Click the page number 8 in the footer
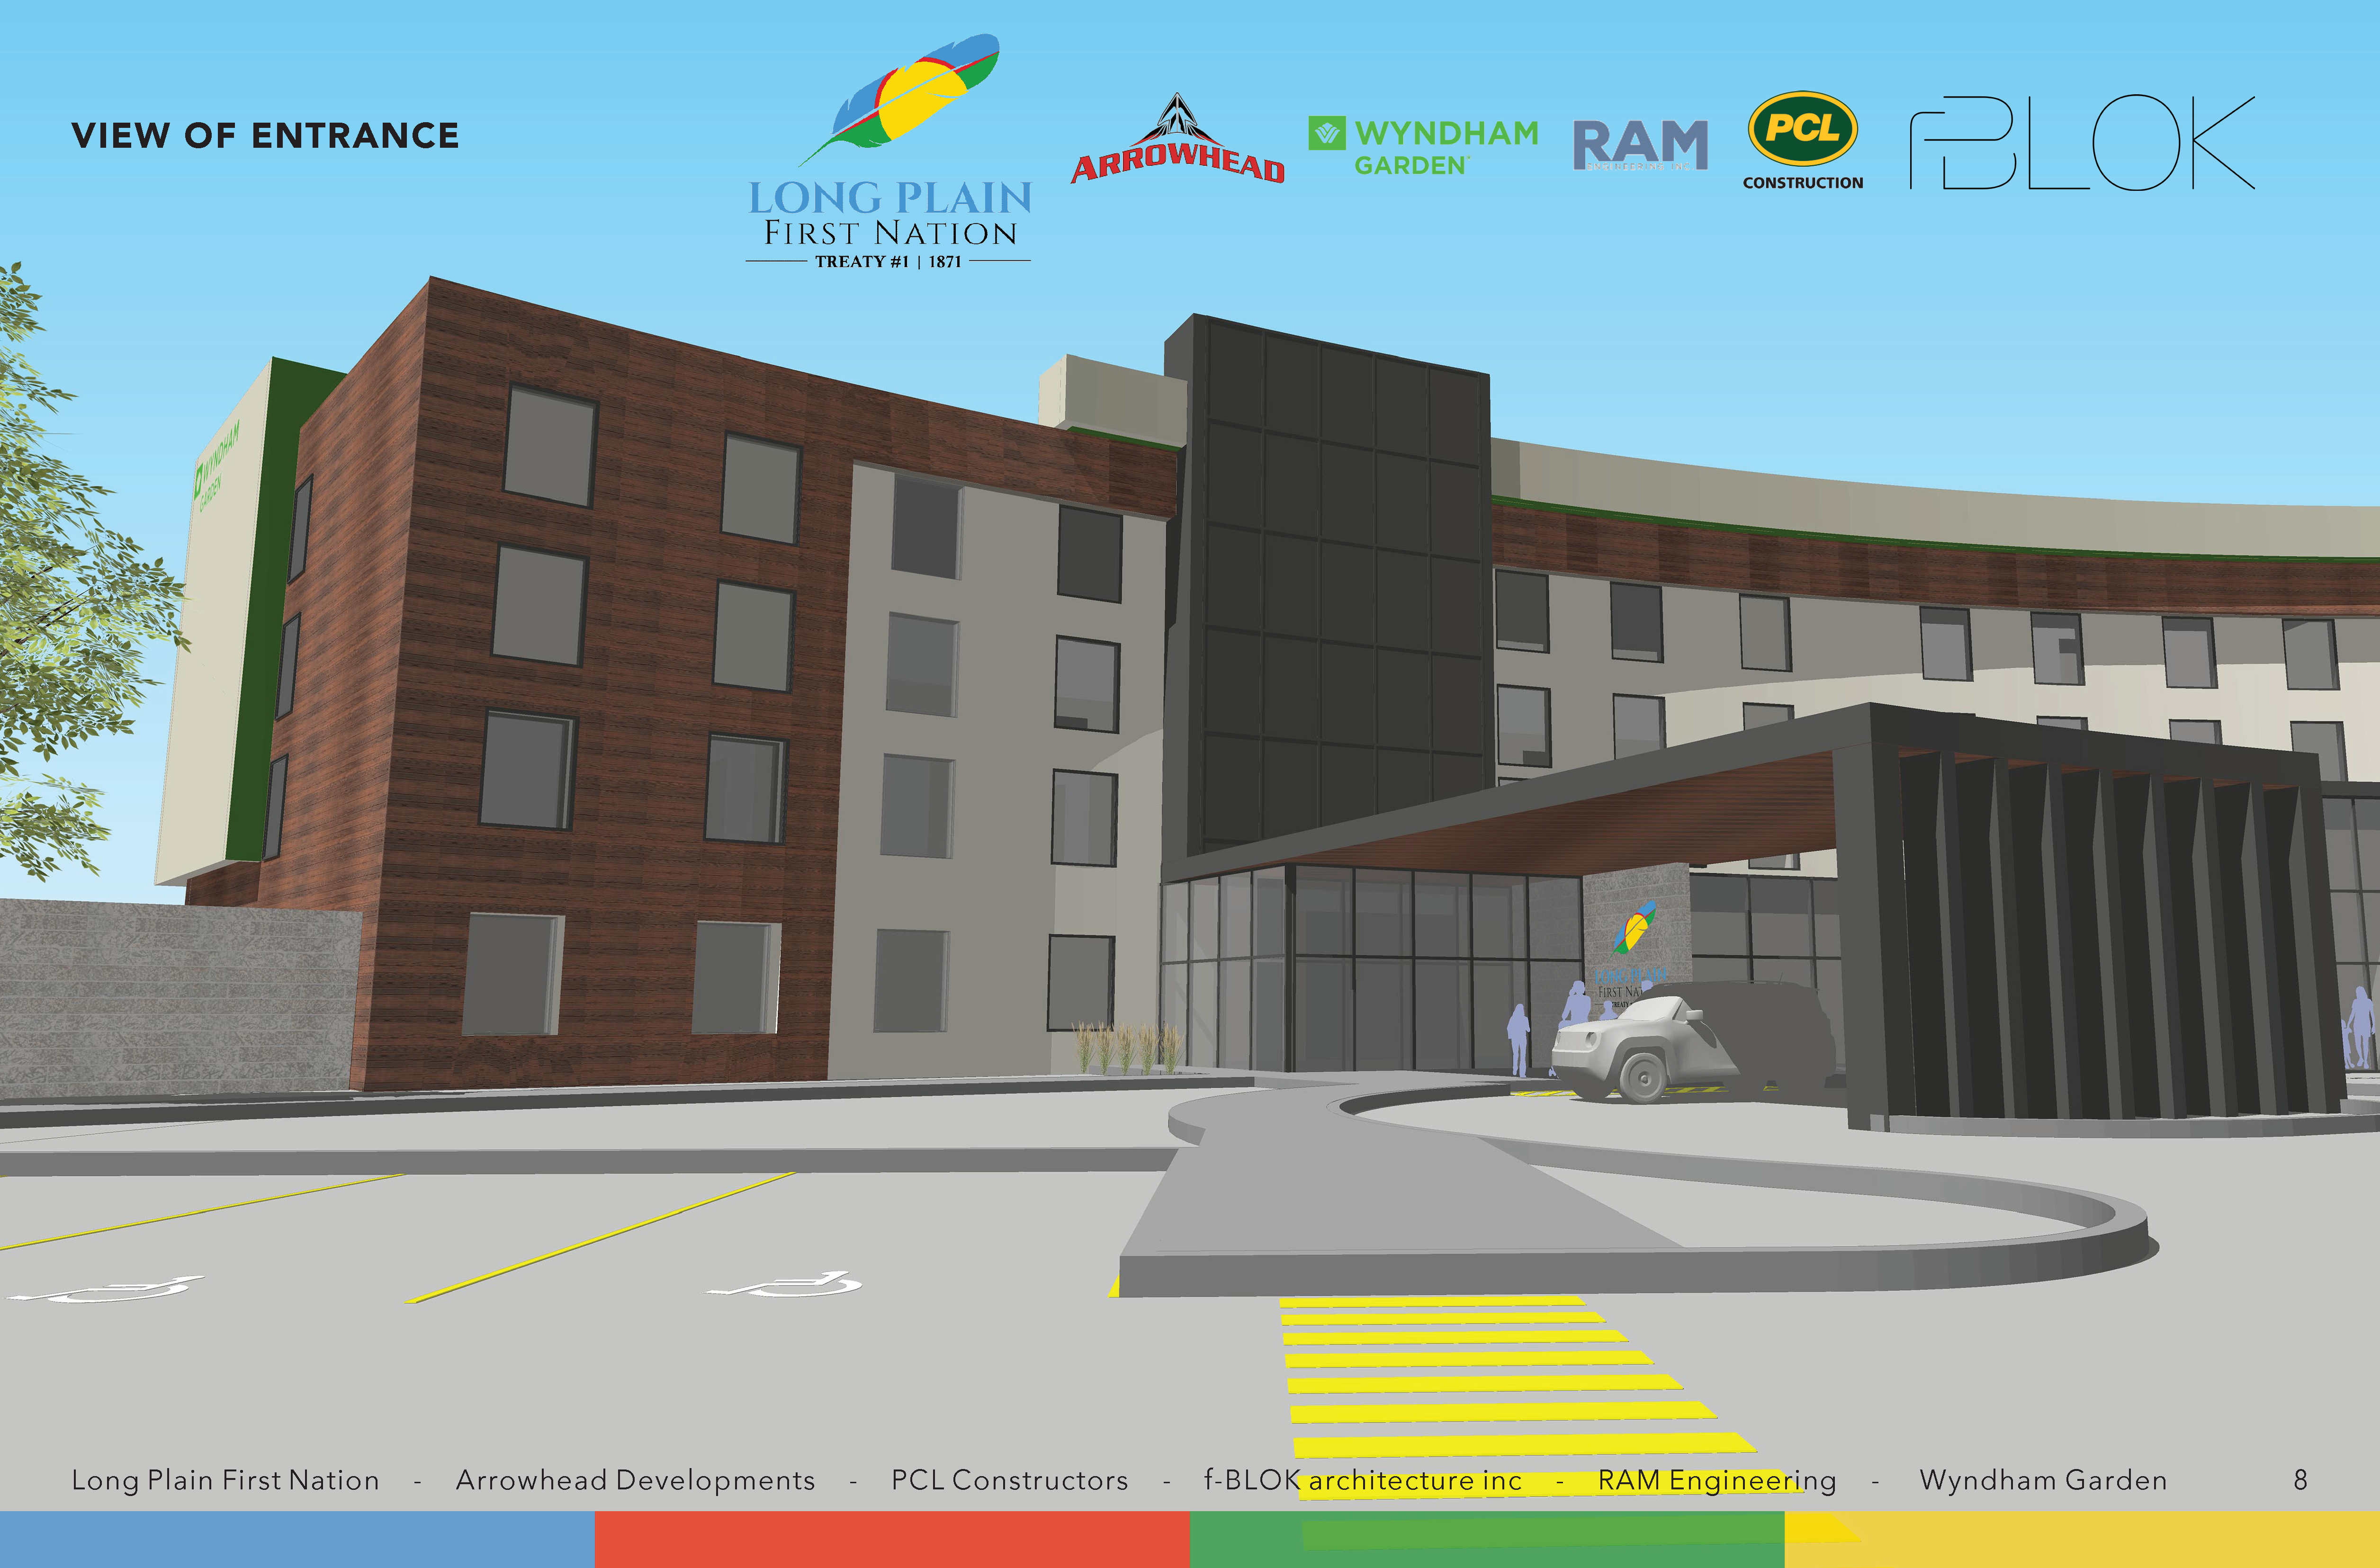 click(x=2300, y=1480)
